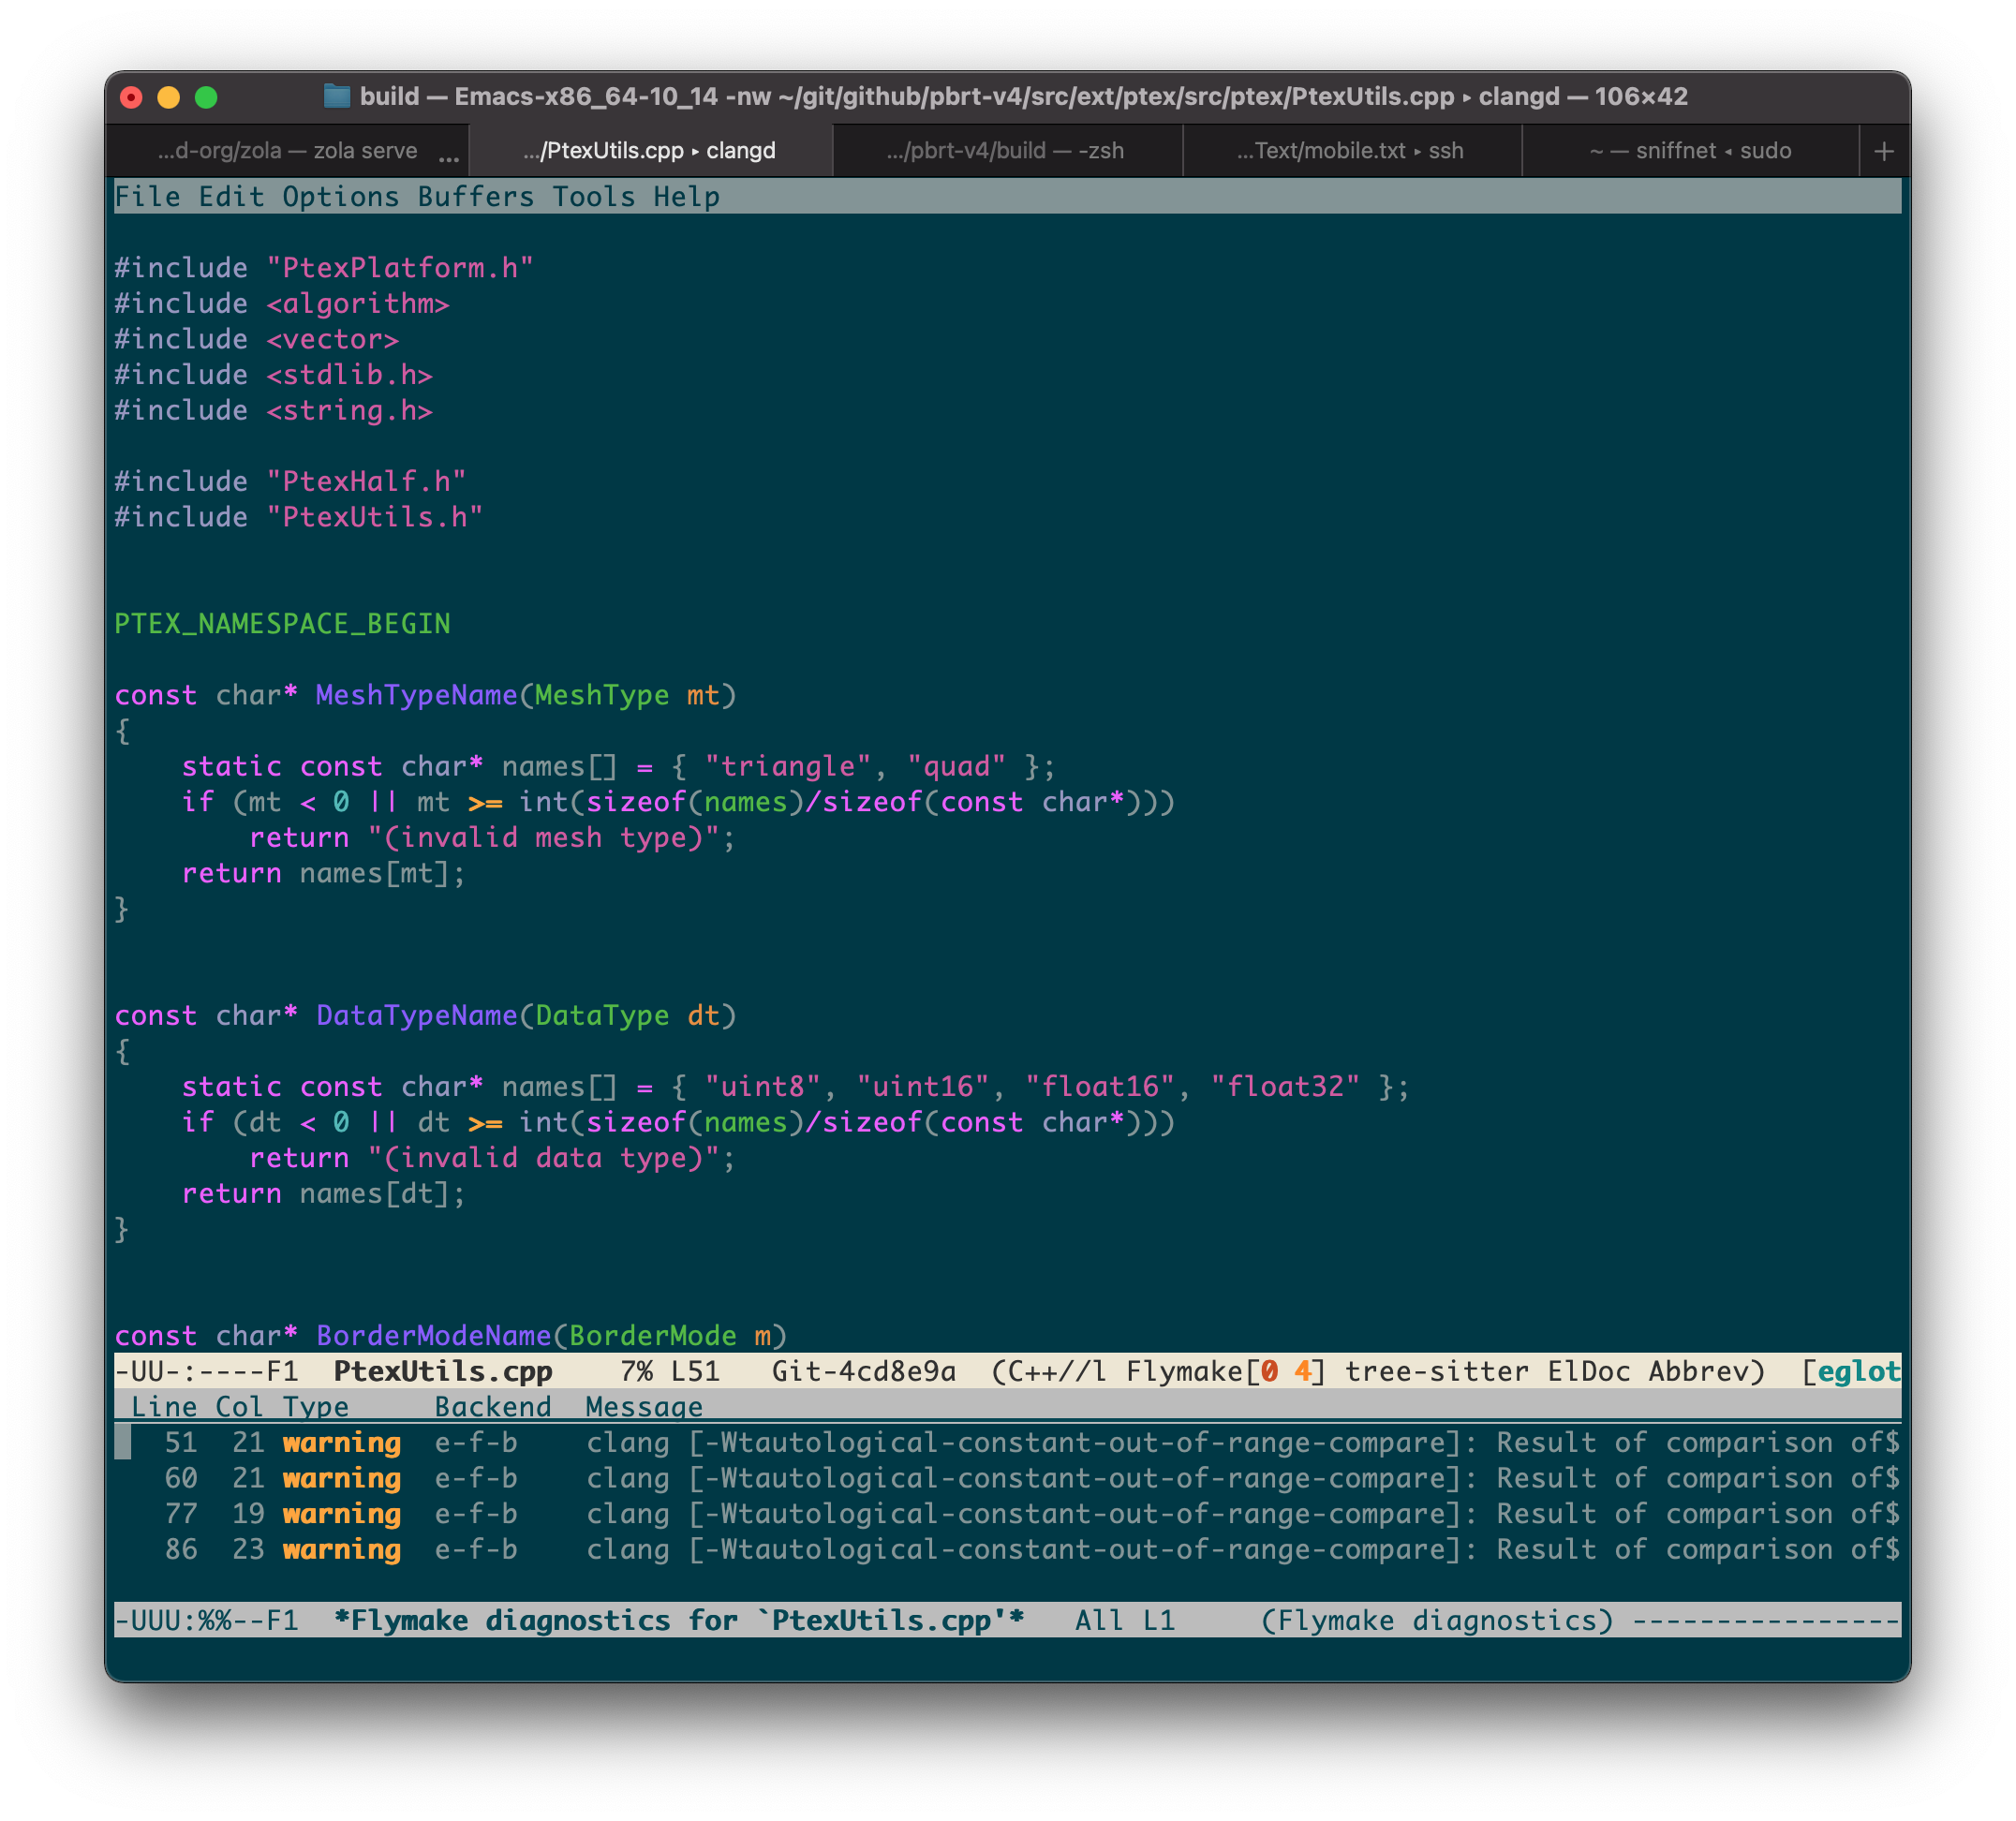Switch to the PtexUtils.cpp clangd tab
Viewport: 2016px width, 1821px height.
pyautogui.click(x=650, y=151)
